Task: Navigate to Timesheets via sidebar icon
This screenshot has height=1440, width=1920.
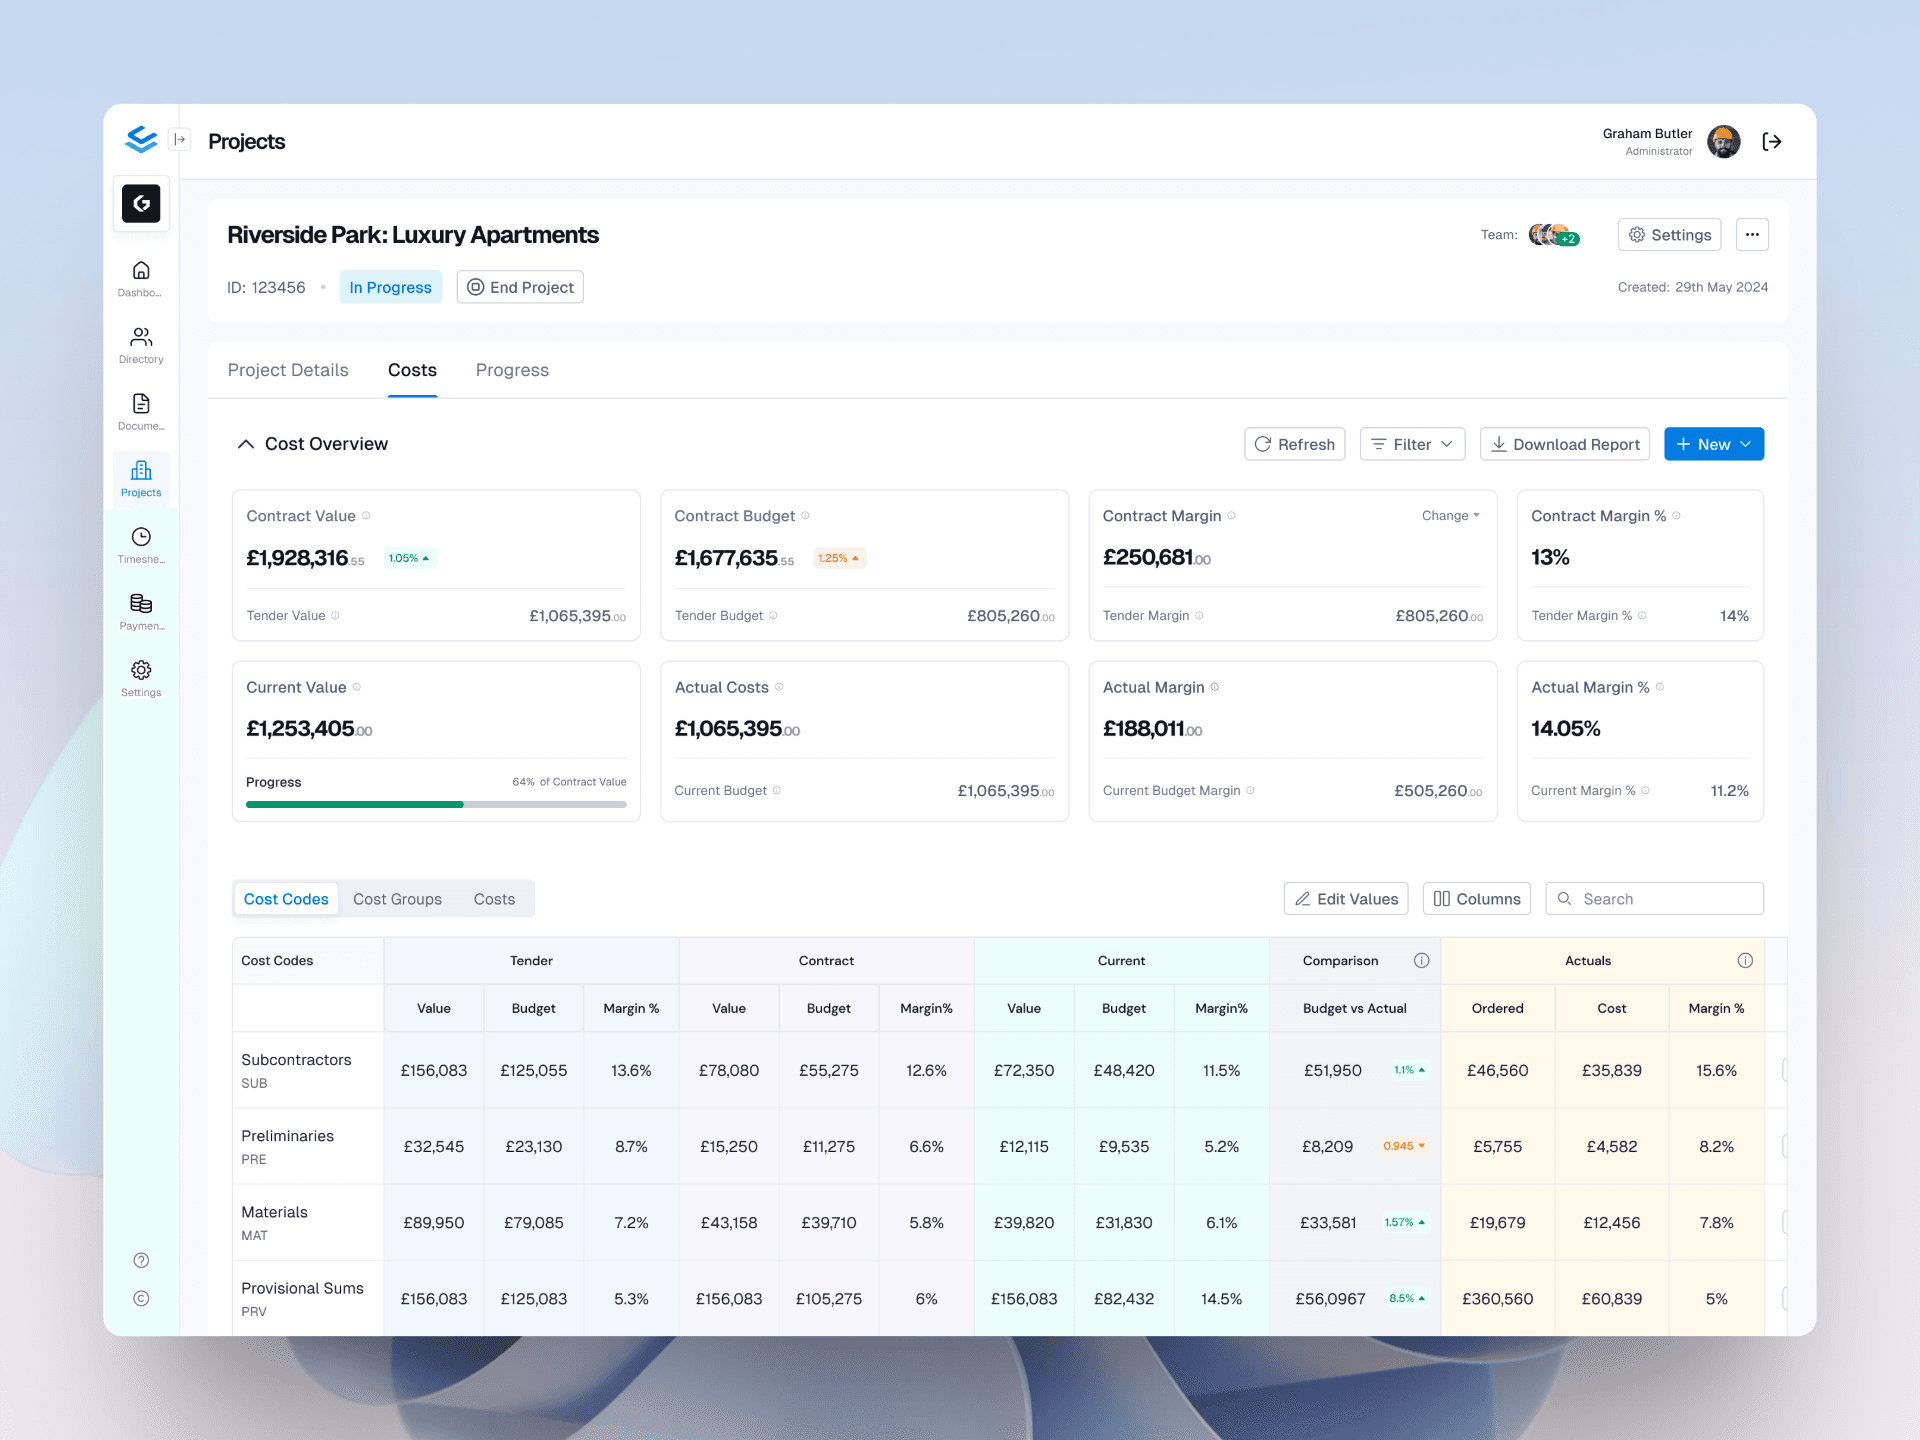Action: 140,544
